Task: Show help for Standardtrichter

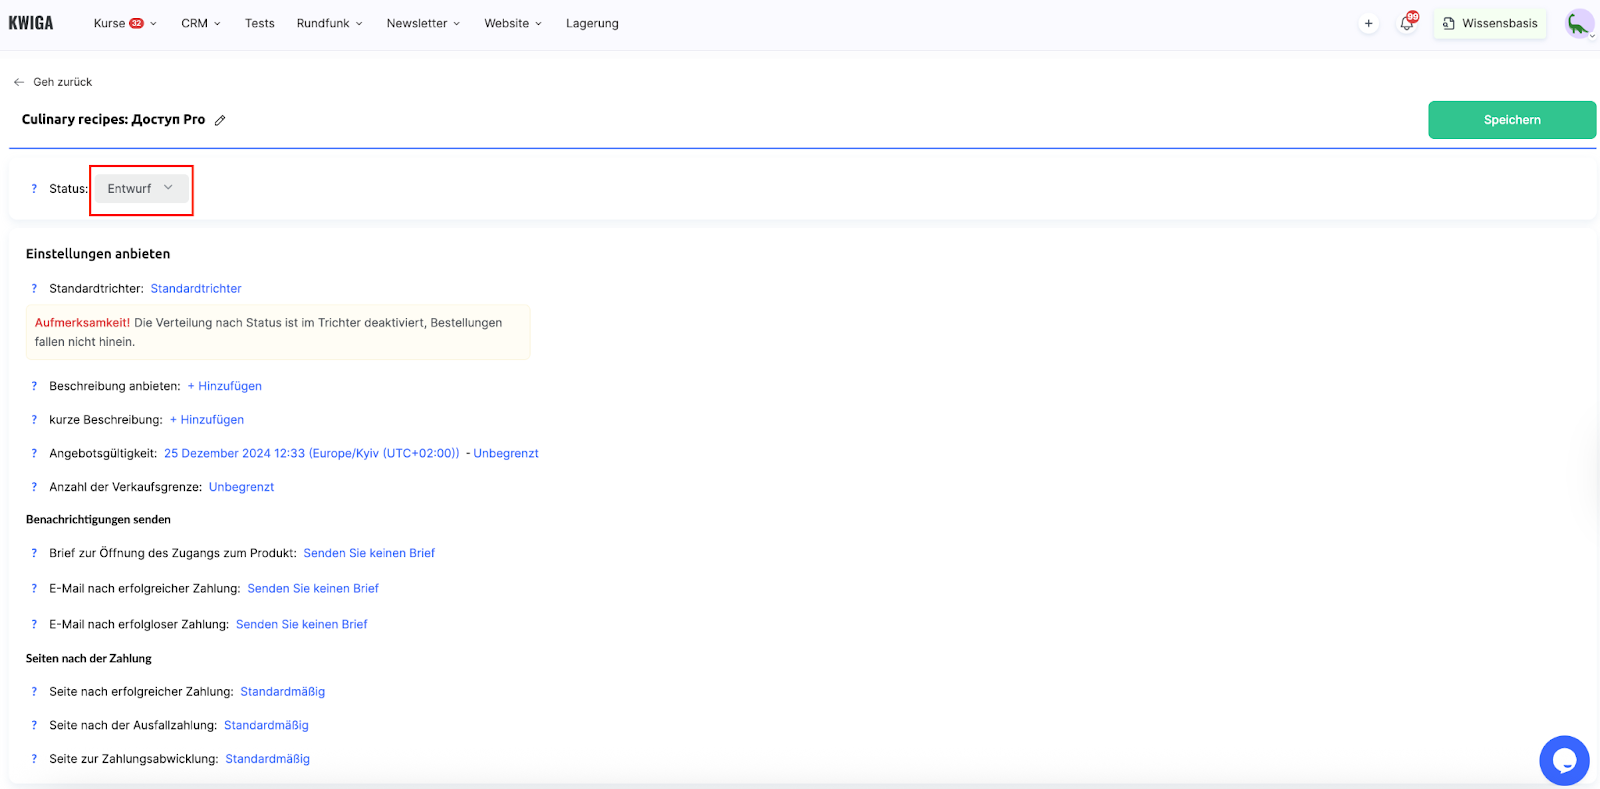Action: tap(34, 288)
